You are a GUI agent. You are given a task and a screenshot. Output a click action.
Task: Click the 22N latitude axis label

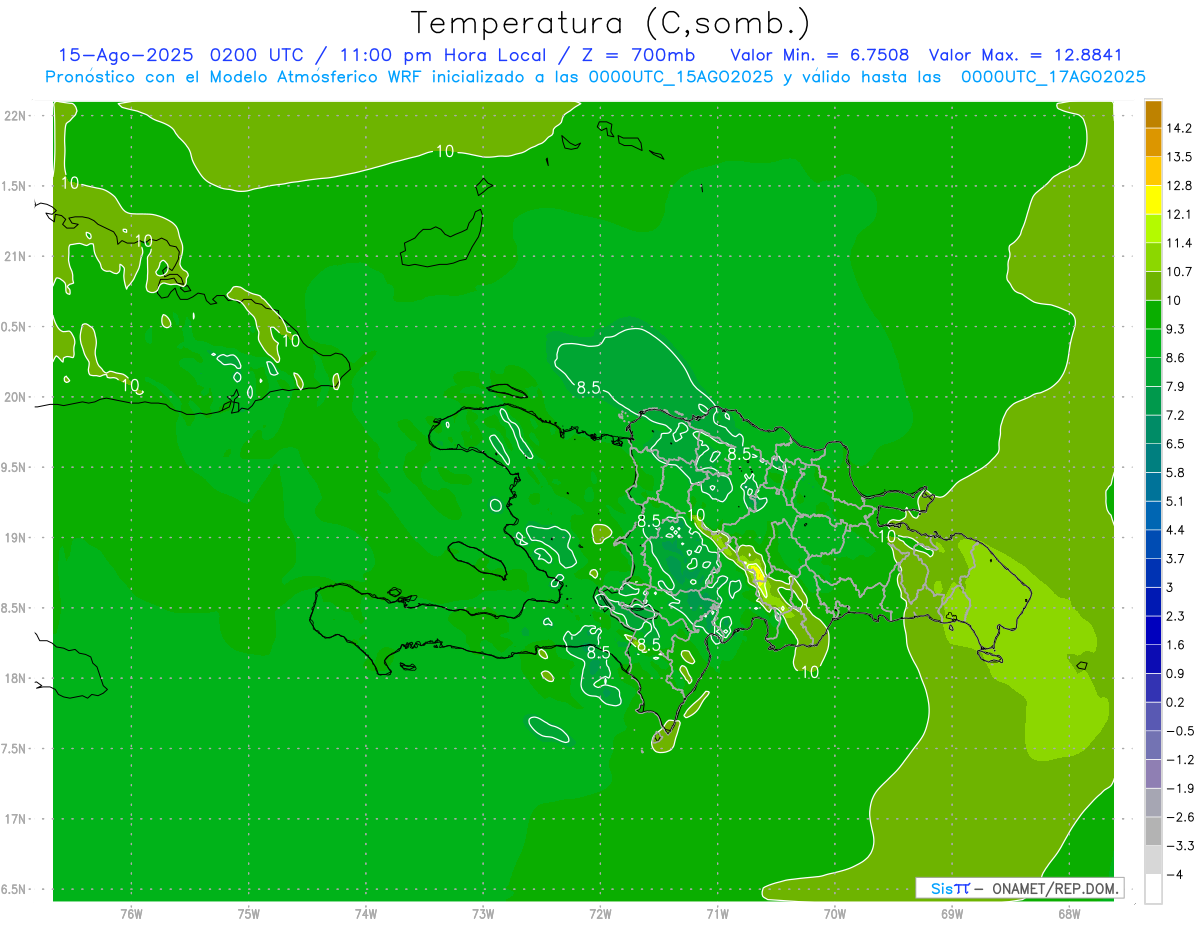[17, 116]
